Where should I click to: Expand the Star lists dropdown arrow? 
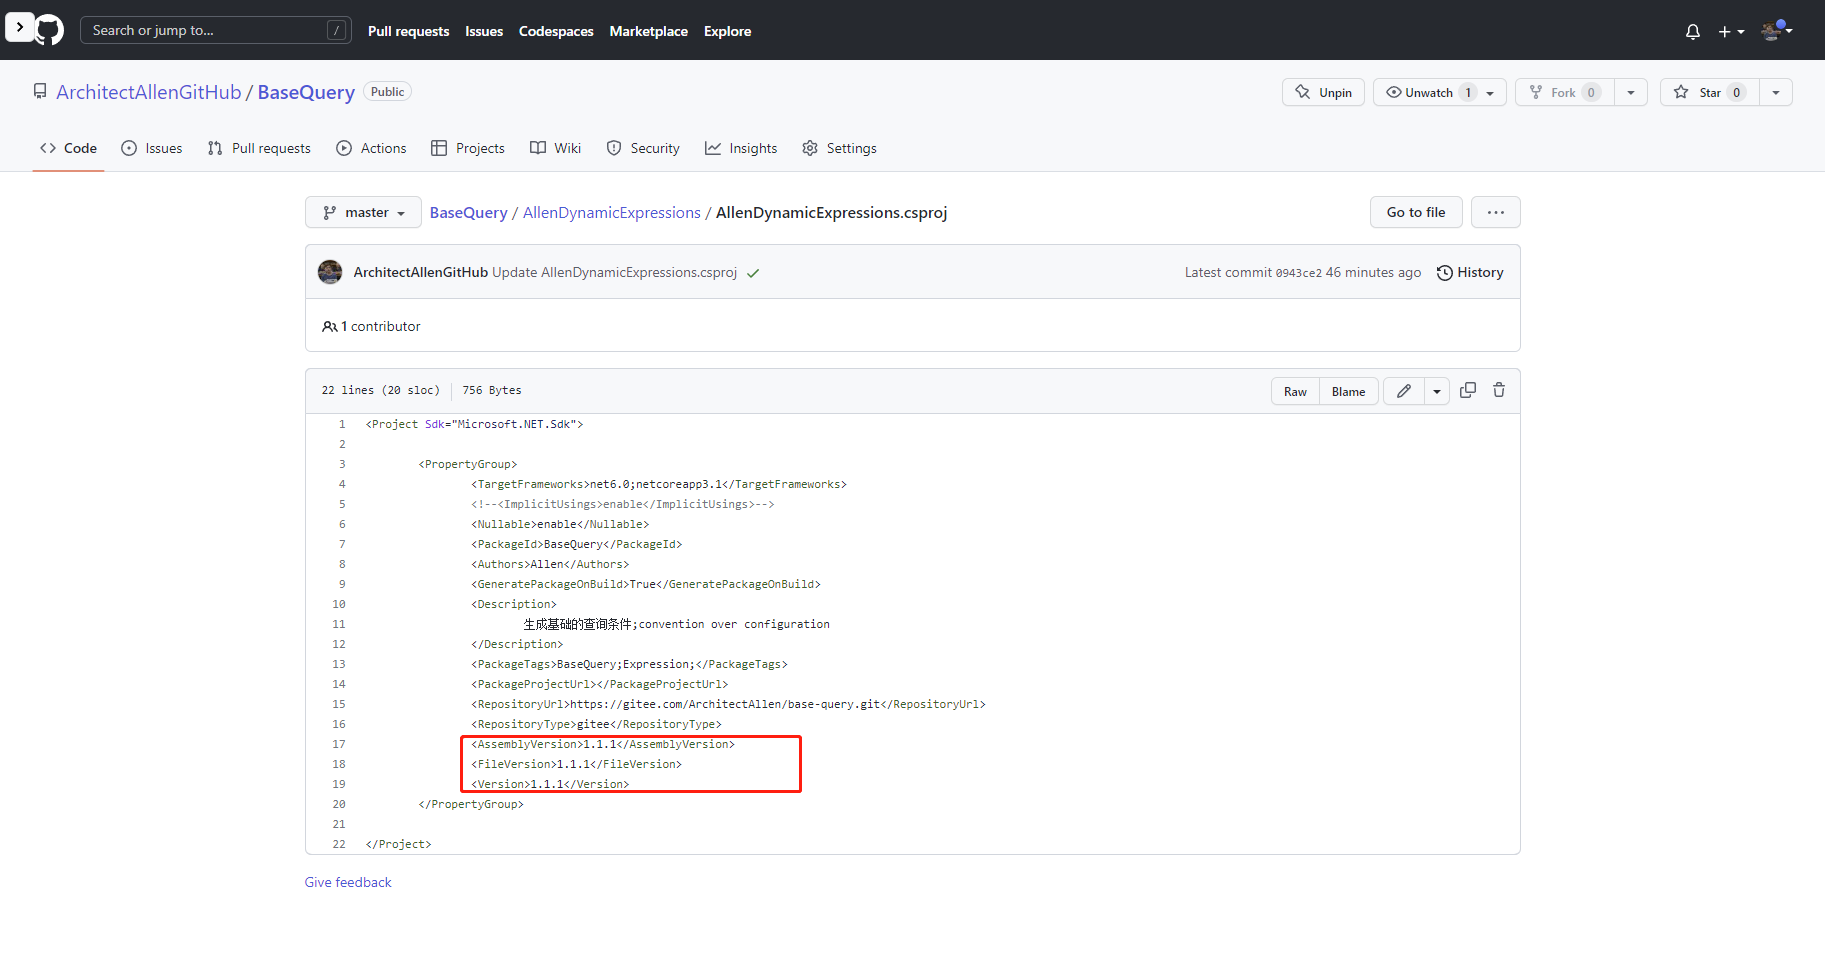point(1776,92)
